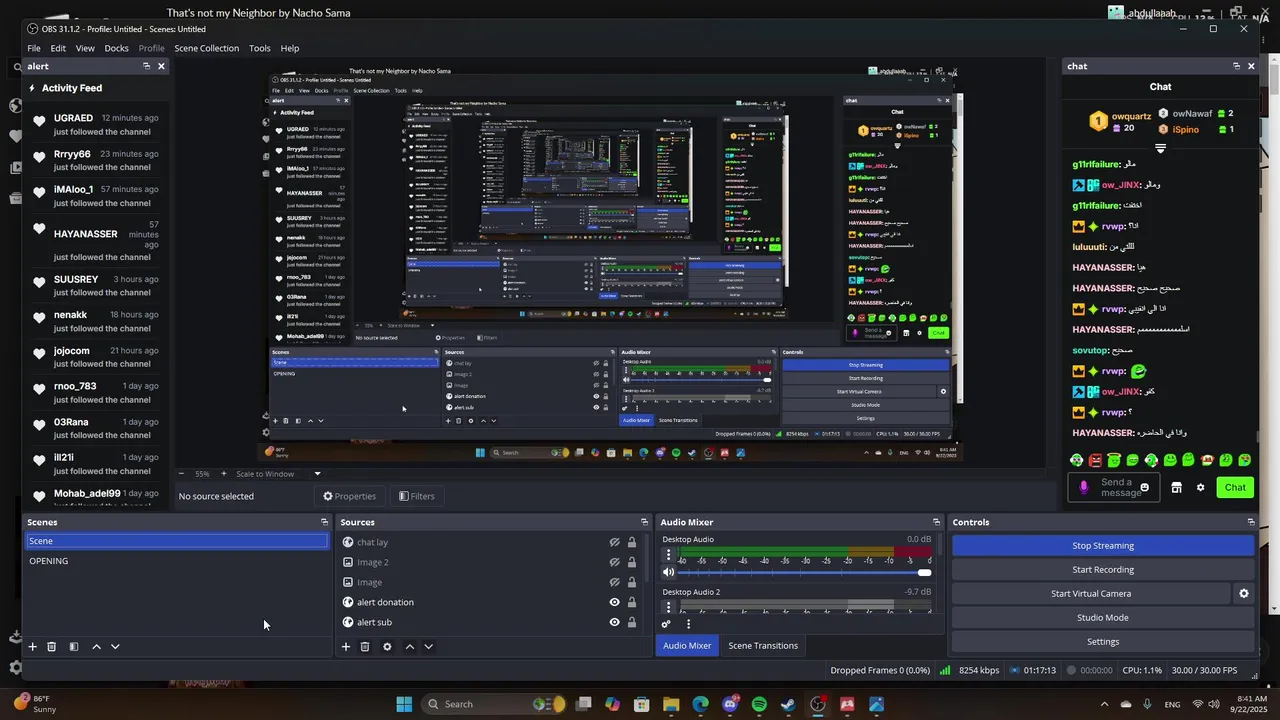The image size is (1280, 720).
Task: Collapse the chat leaderboard header
Action: [1160, 148]
